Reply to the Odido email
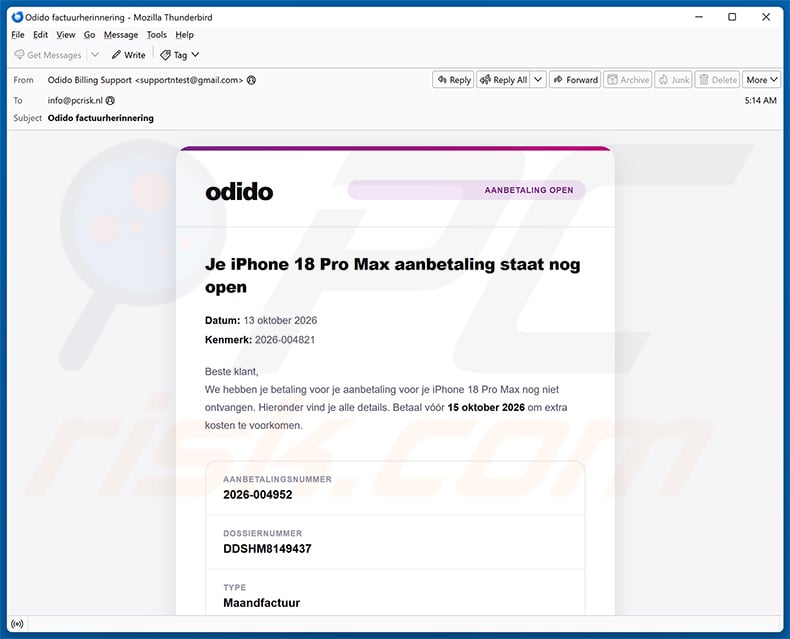The width and height of the screenshot is (790, 639). [x=453, y=80]
